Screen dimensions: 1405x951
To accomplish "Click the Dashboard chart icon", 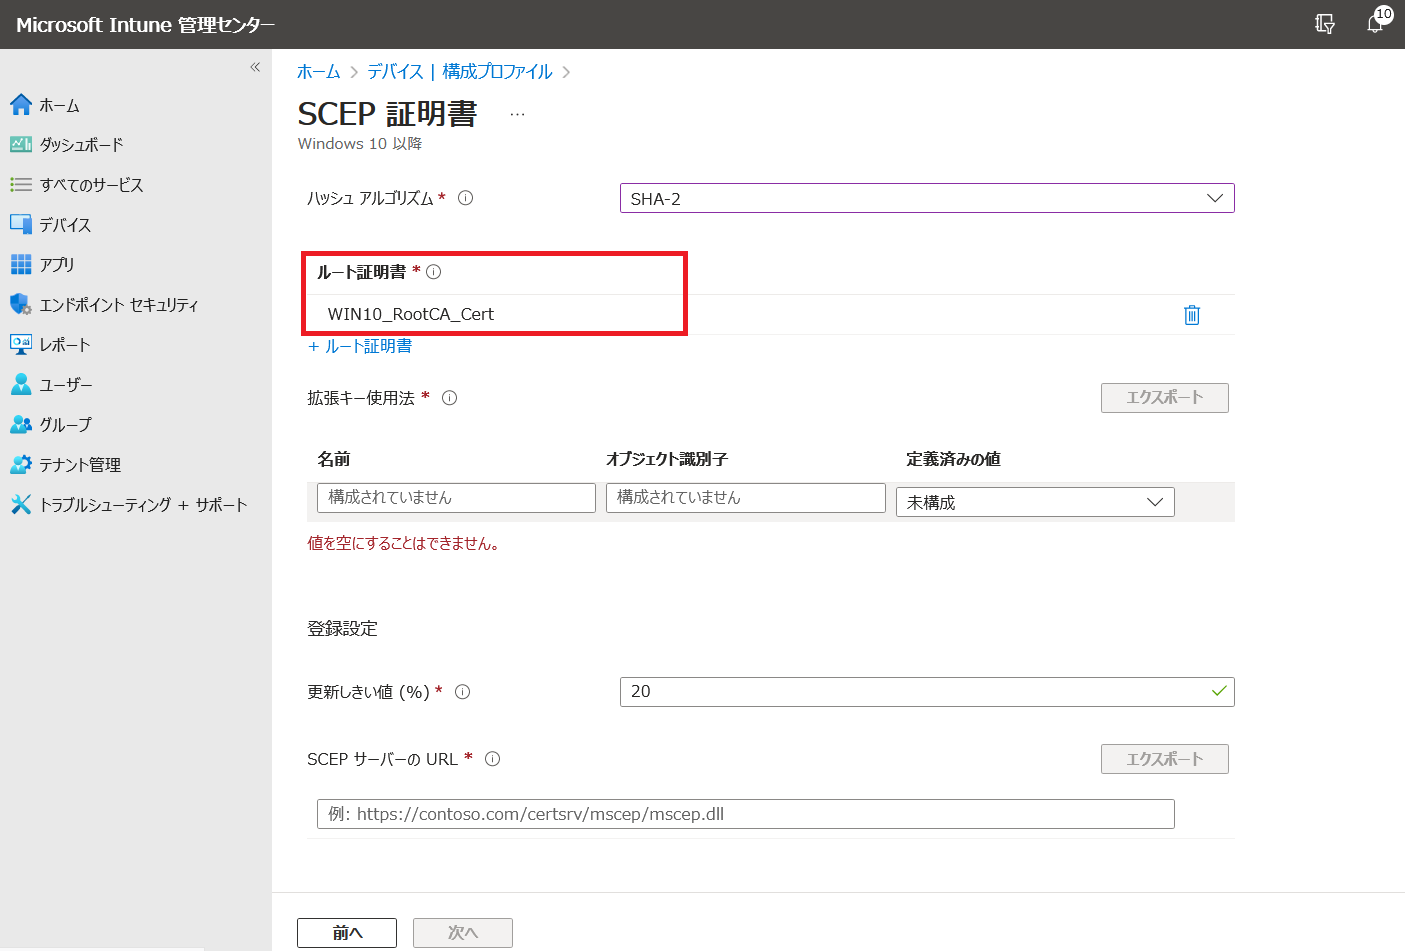I will point(21,144).
